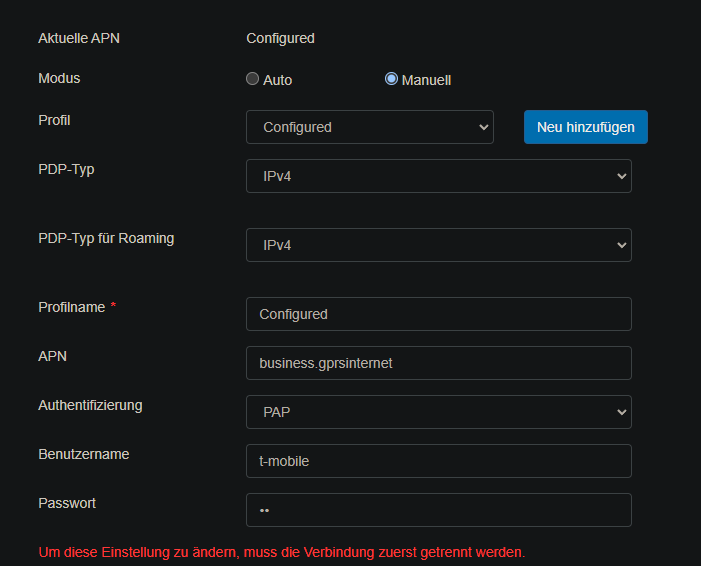Open the Profil dropdown showing Configured
This screenshot has height=566, width=701.
[x=370, y=127]
